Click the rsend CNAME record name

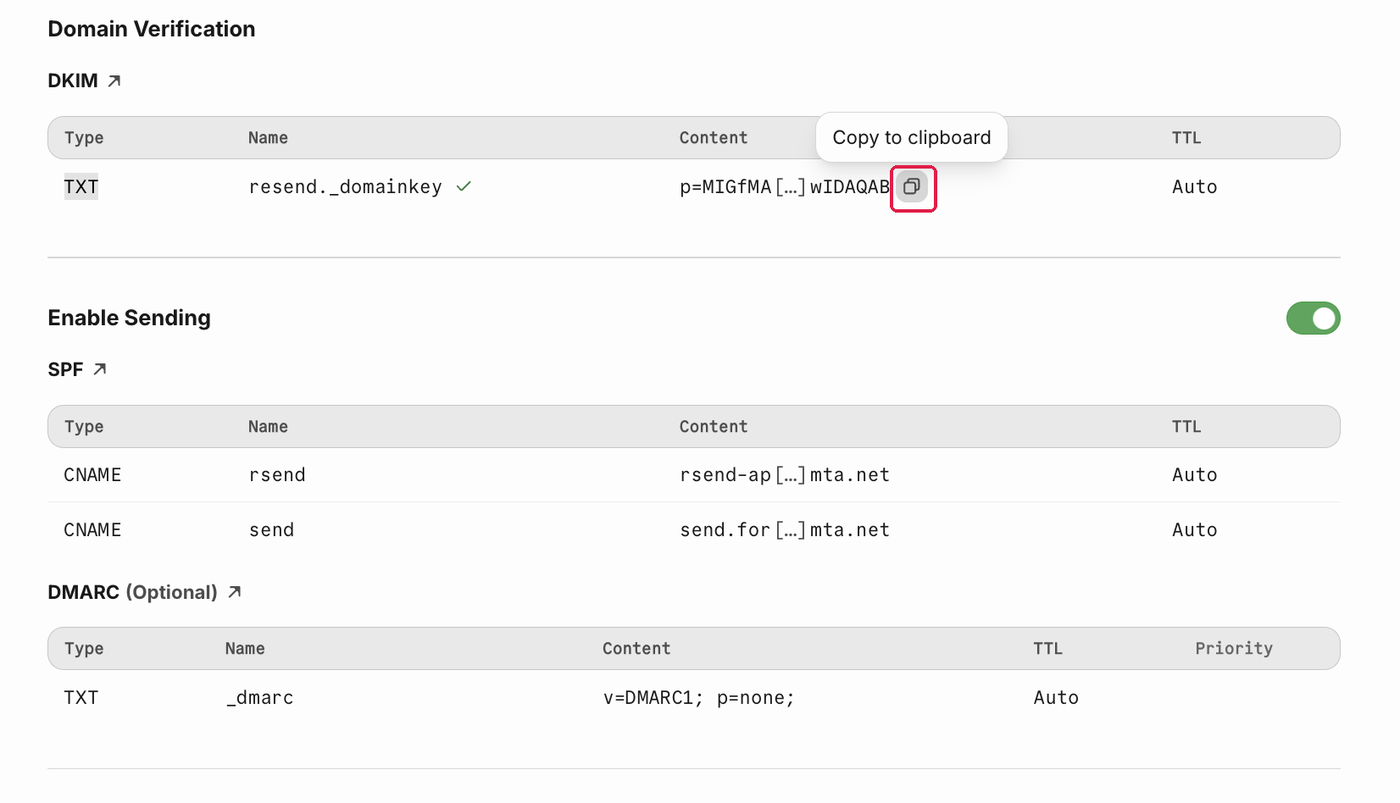(x=277, y=475)
